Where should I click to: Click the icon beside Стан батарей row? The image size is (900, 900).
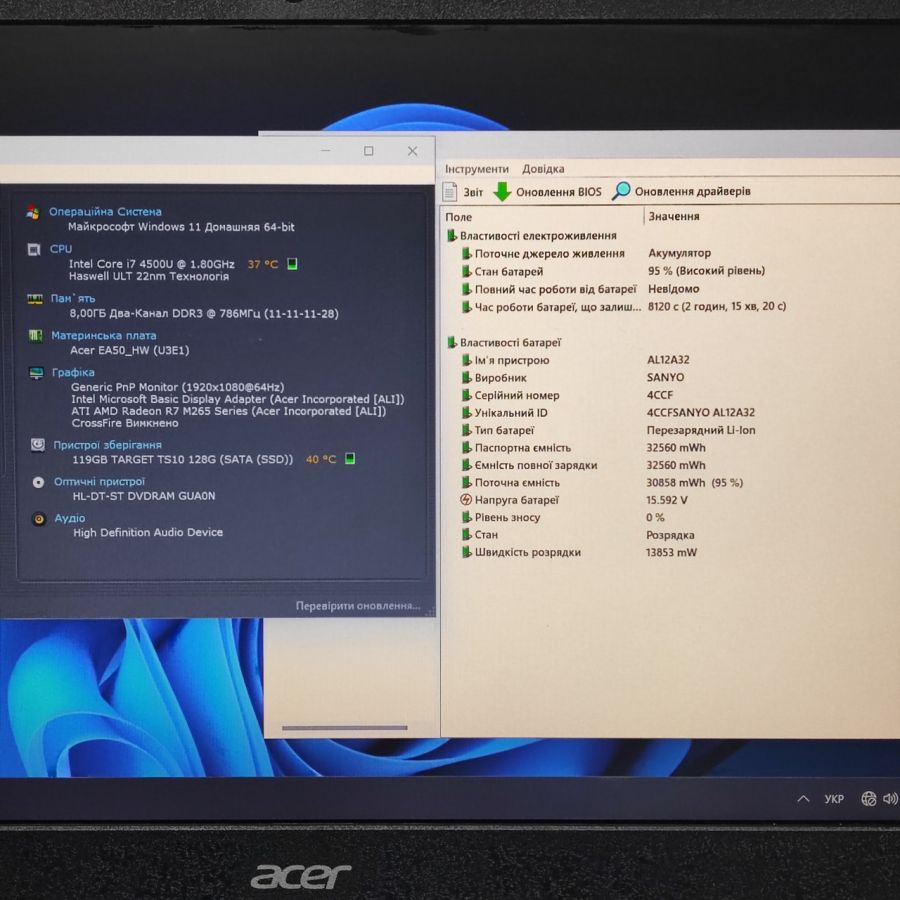(x=467, y=271)
